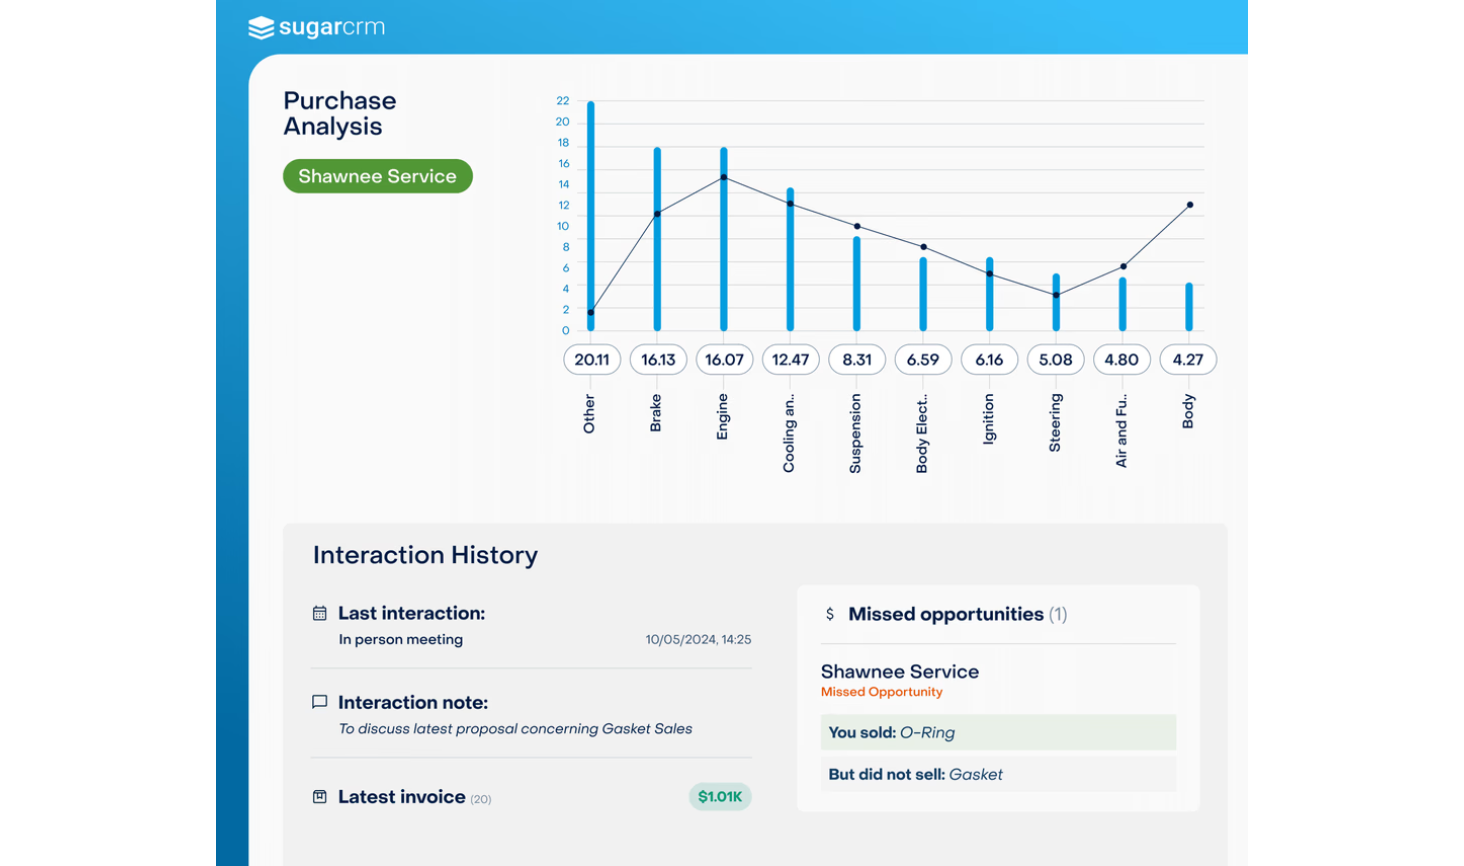Click the speech bubble icon by Interaction note
The height and width of the screenshot is (866, 1464).
pyautogui.click(x=320, y=702)
